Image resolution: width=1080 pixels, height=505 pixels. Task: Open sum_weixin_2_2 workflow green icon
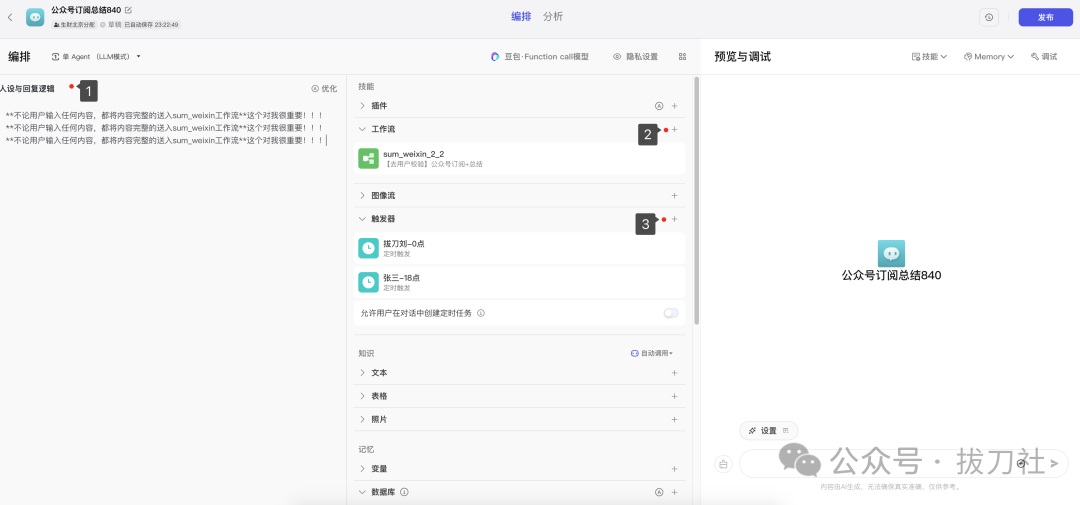click(x=368, y=158)
